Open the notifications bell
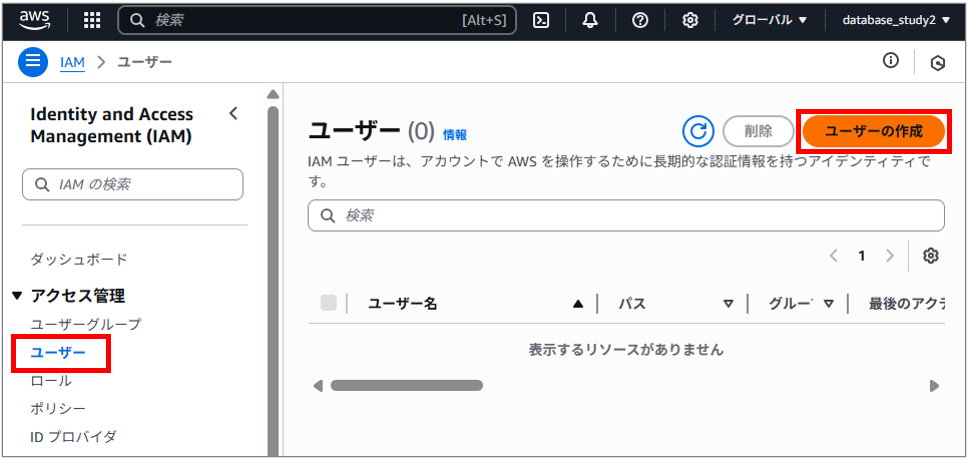Image resolution: width=969 pixels, height=459 pixels. 590,20
